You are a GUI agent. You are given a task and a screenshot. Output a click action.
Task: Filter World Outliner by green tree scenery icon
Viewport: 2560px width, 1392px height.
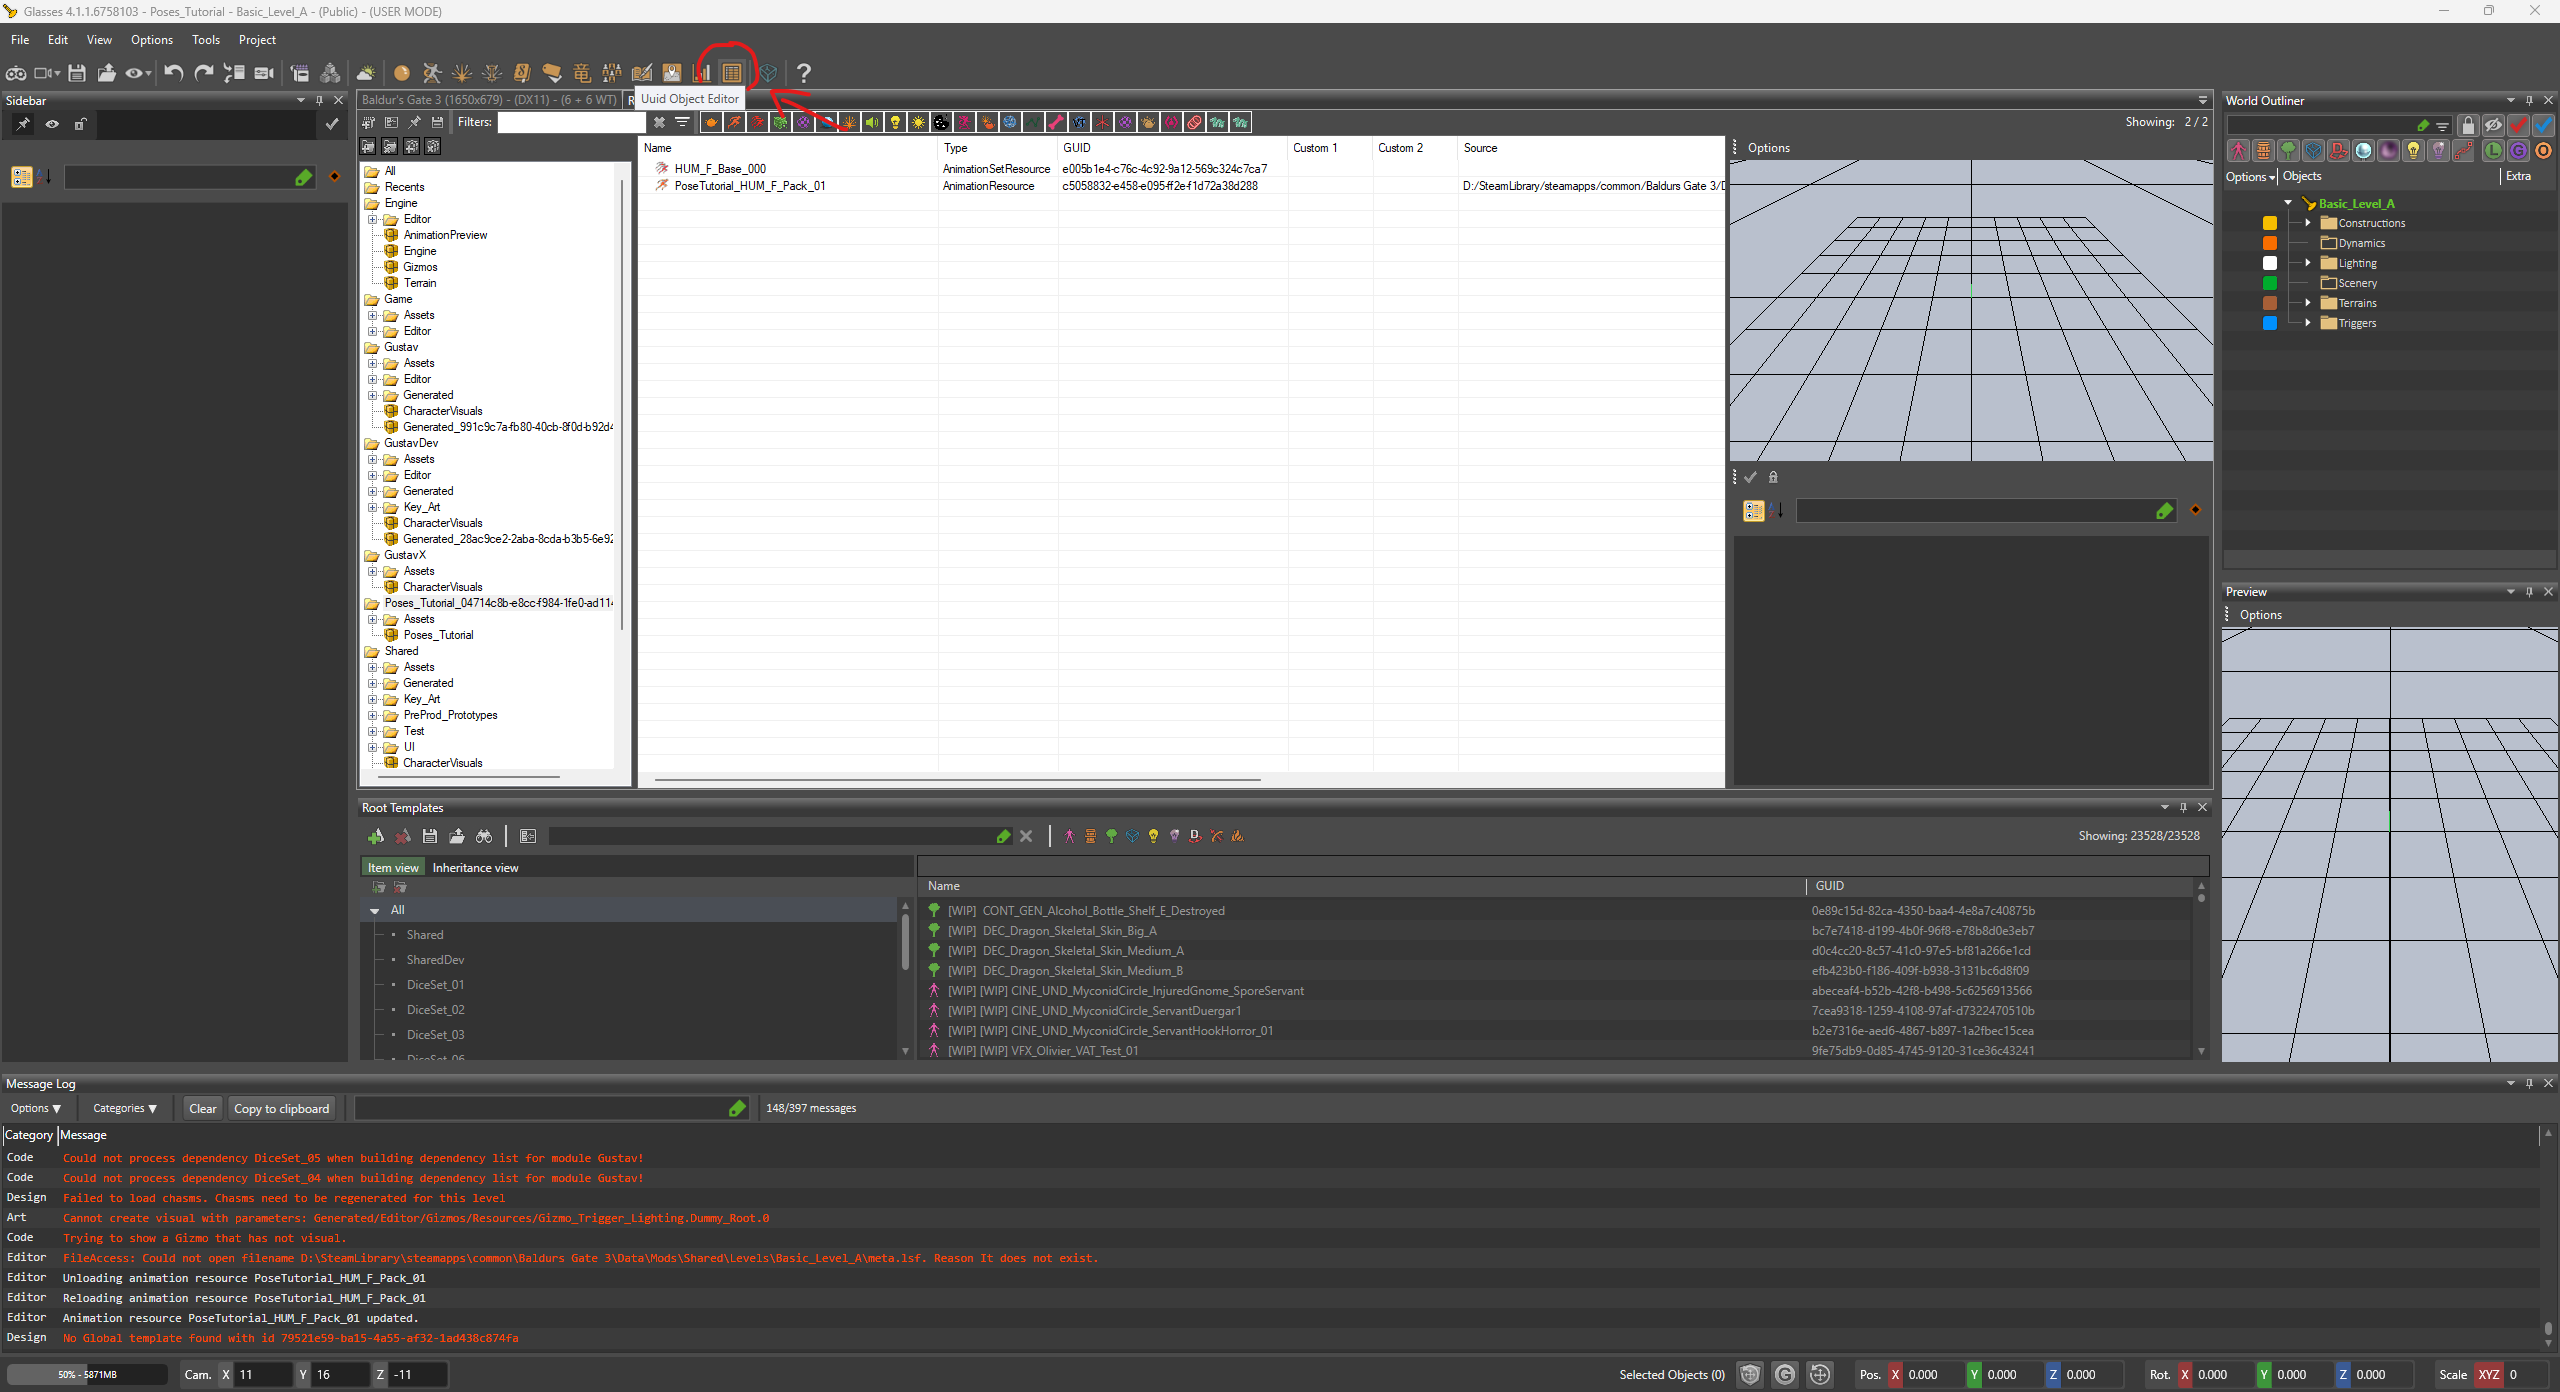pos(2288,151)
